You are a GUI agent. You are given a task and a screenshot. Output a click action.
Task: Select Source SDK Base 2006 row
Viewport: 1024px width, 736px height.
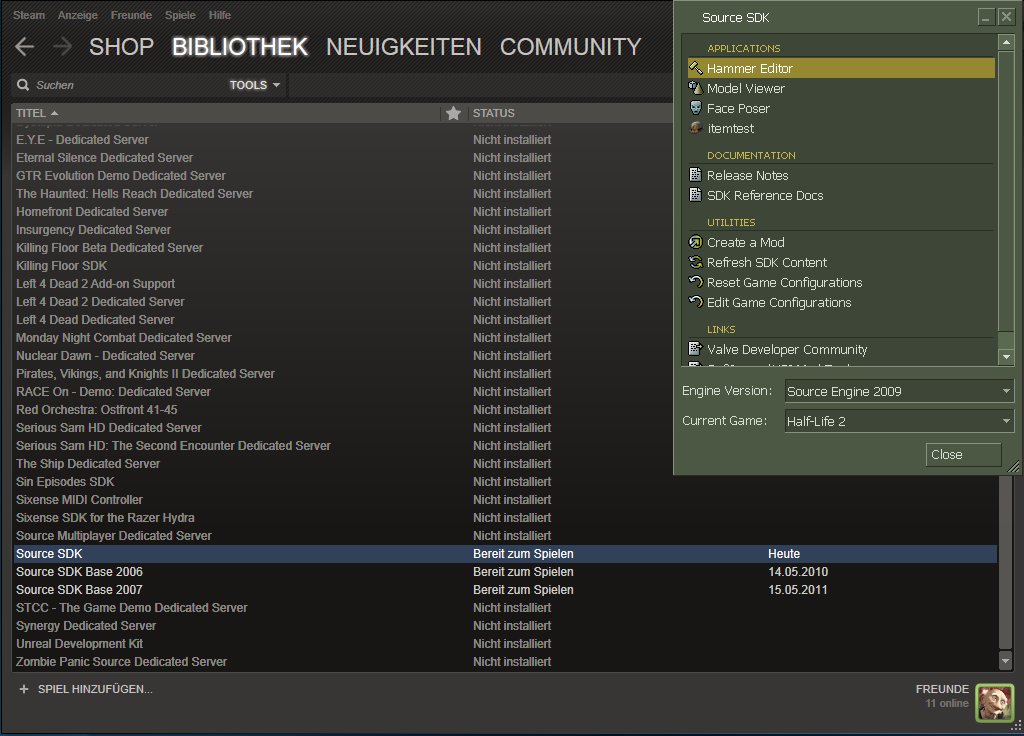[505, 571]
